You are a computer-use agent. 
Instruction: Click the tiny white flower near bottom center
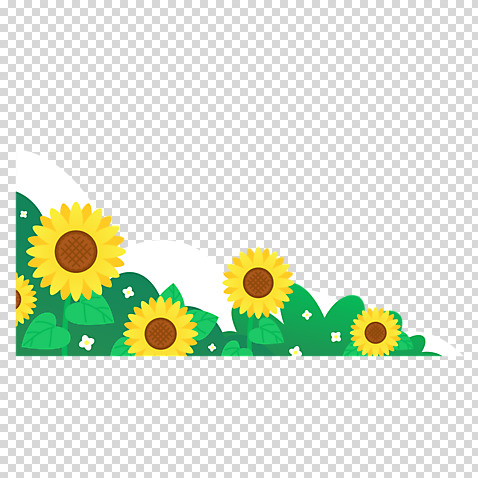[212, 348]
